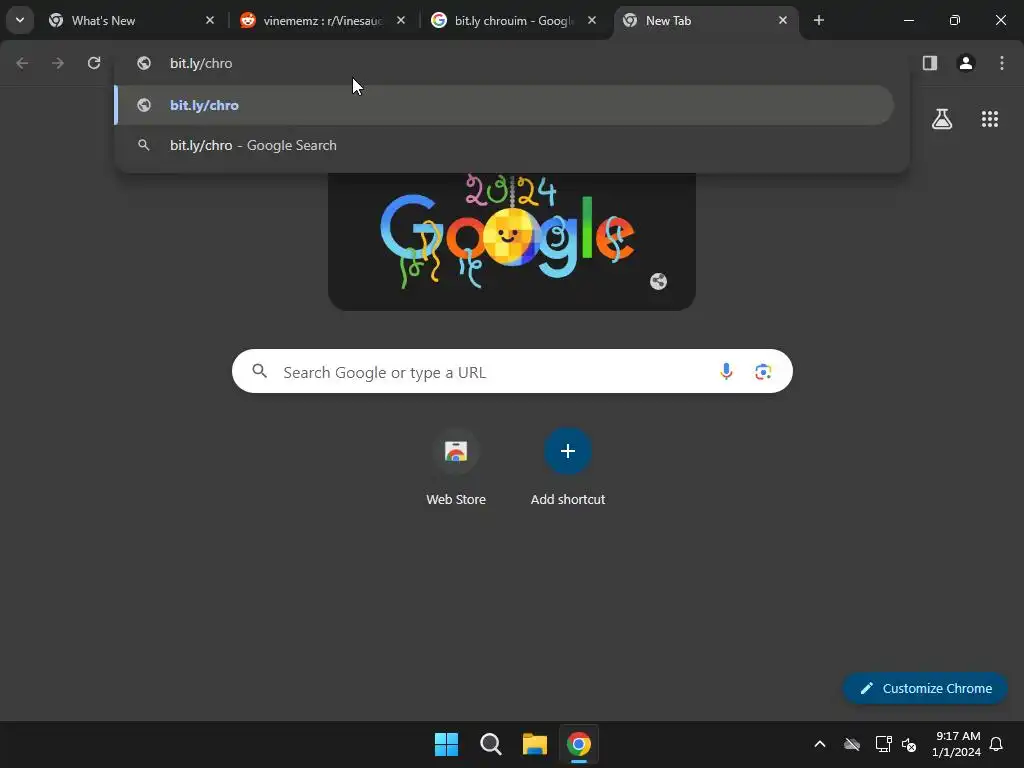Go back to the previous page
The image size is (1024, 768).
tap(22, 63)
